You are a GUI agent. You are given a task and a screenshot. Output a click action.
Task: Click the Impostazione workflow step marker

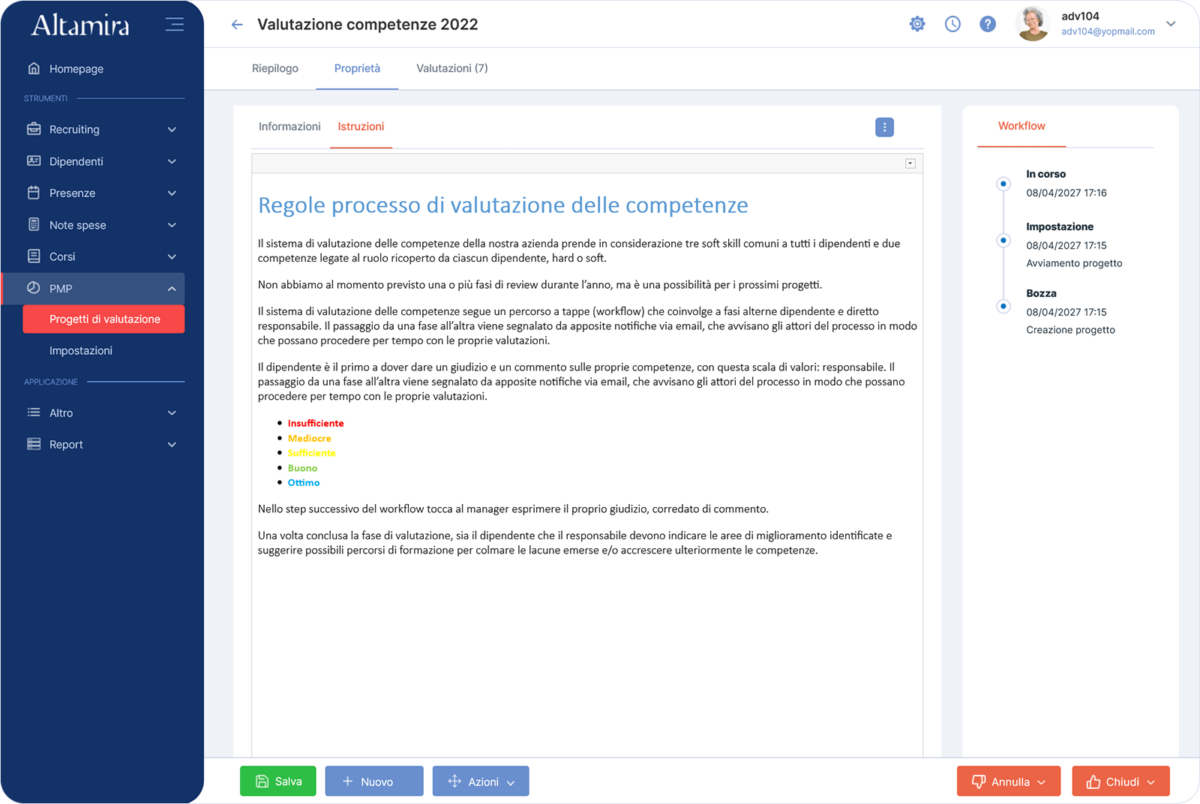[1003, 241]
